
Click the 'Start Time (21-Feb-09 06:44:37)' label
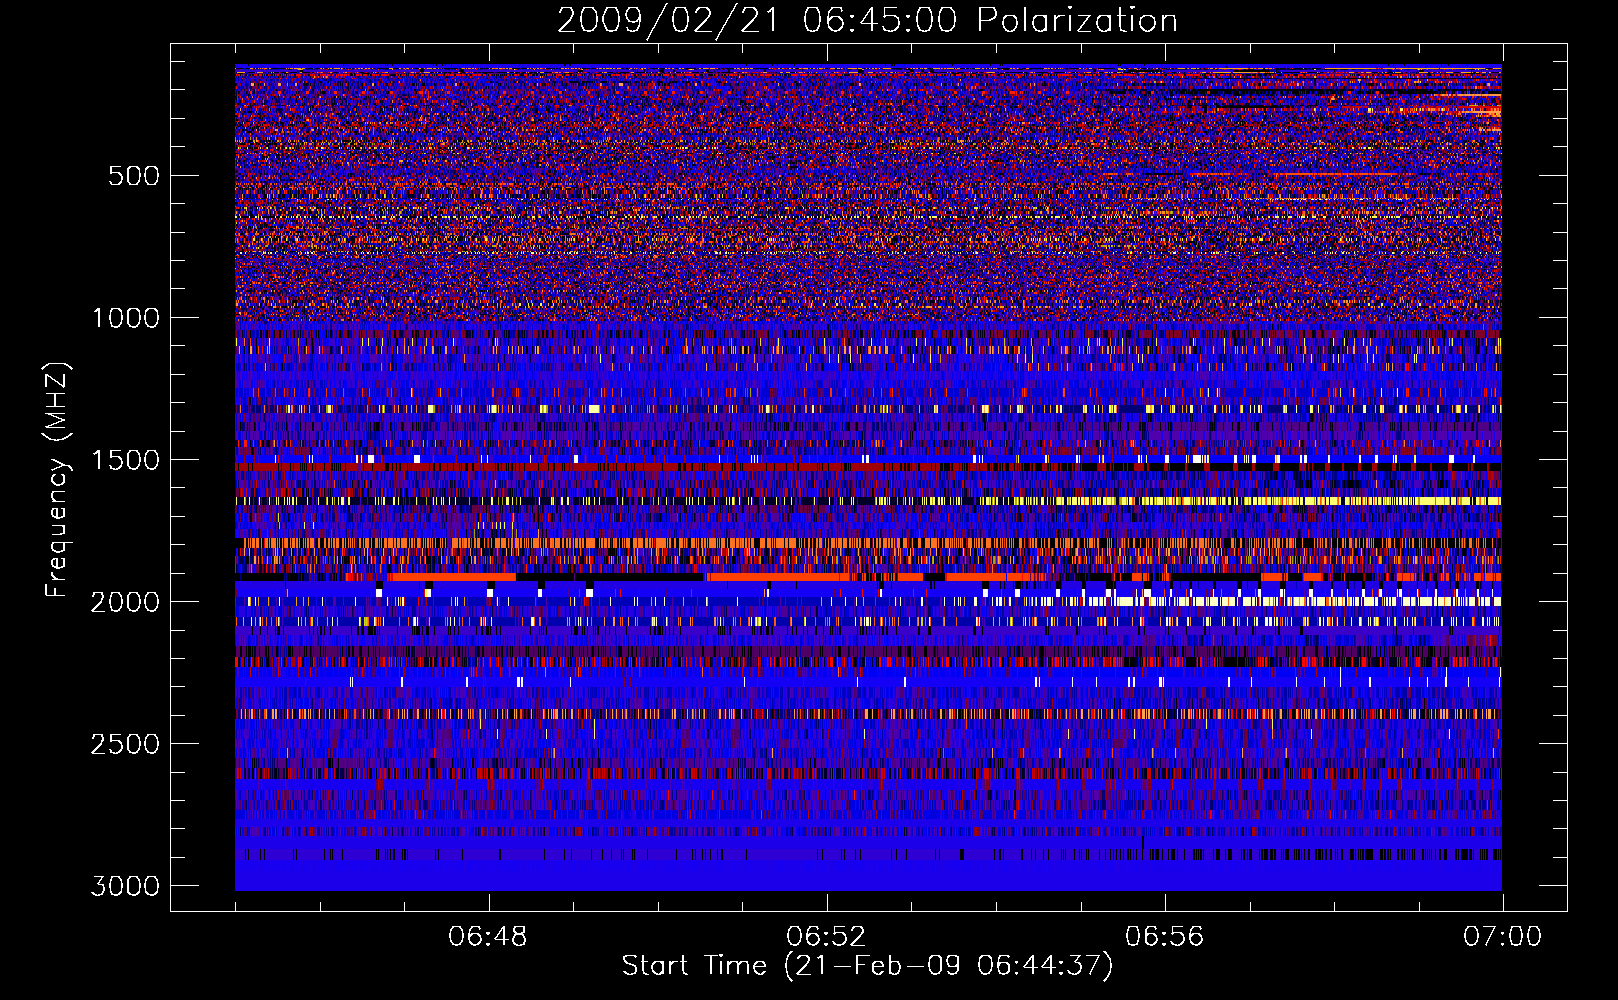pos(867,966)
